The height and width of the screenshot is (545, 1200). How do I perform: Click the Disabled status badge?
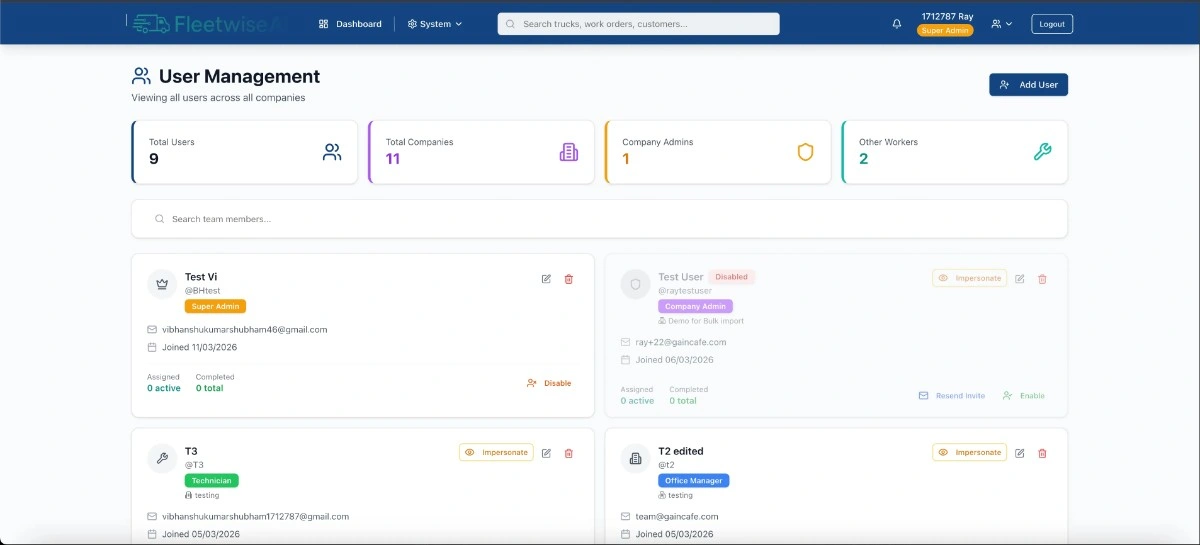click(x=731, y=277)
